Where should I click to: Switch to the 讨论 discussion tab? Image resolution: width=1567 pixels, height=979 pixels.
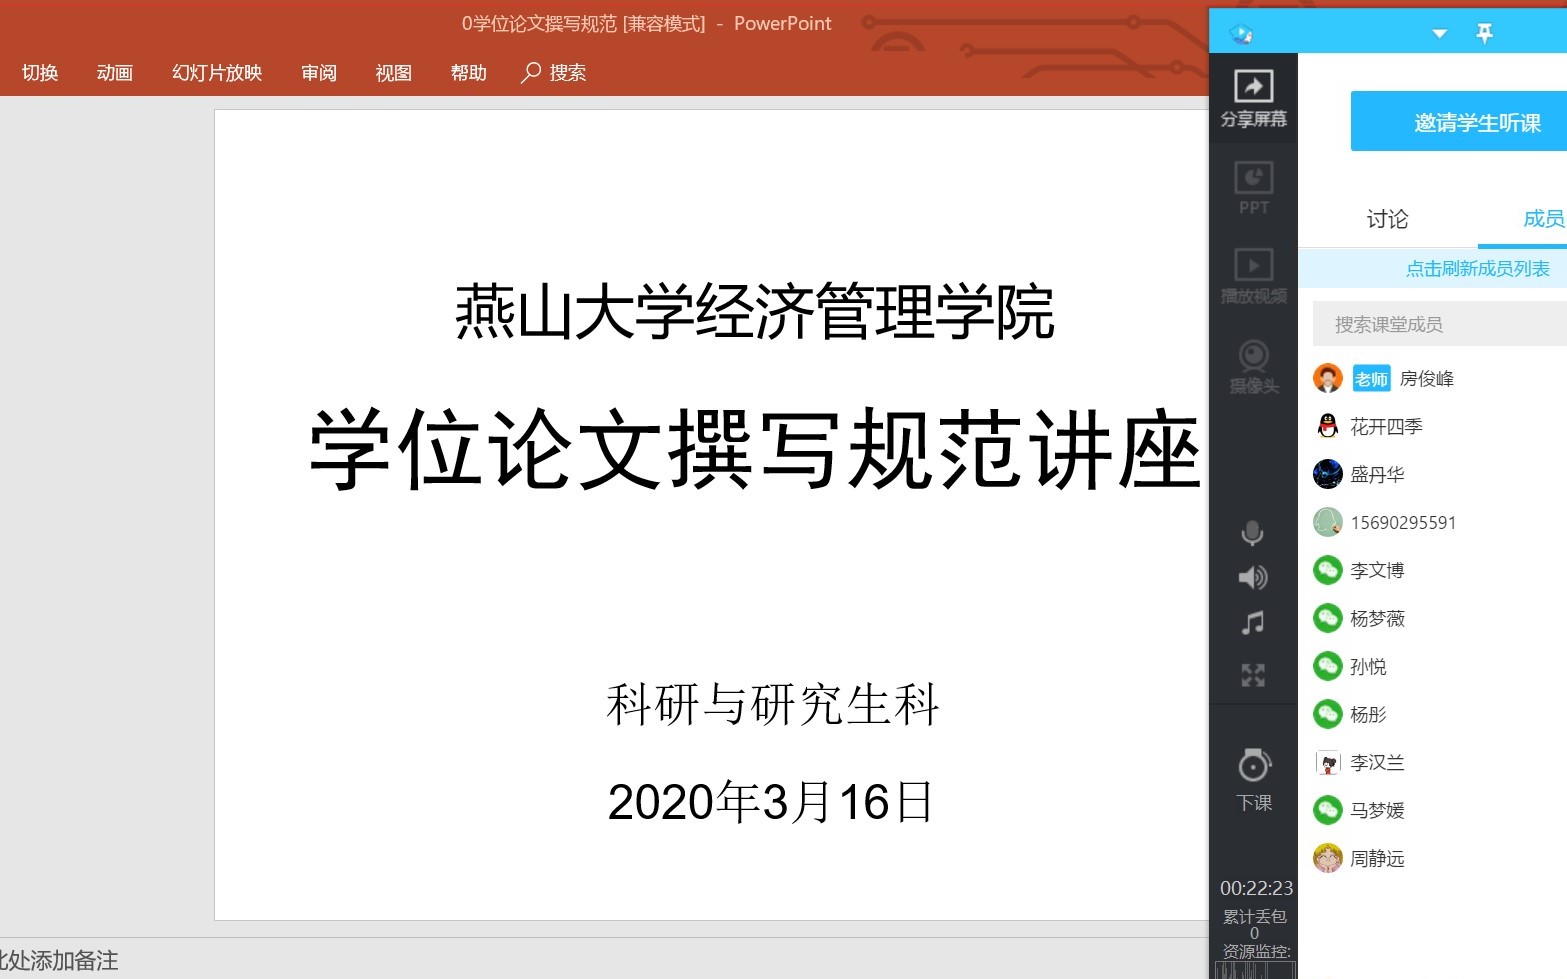coord(1387,219)
